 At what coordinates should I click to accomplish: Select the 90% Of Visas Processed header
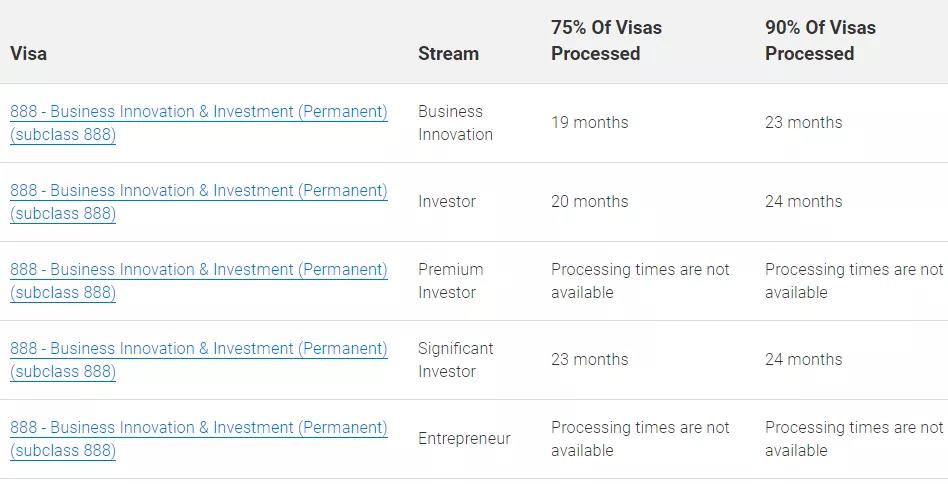[x=820, y=40]
